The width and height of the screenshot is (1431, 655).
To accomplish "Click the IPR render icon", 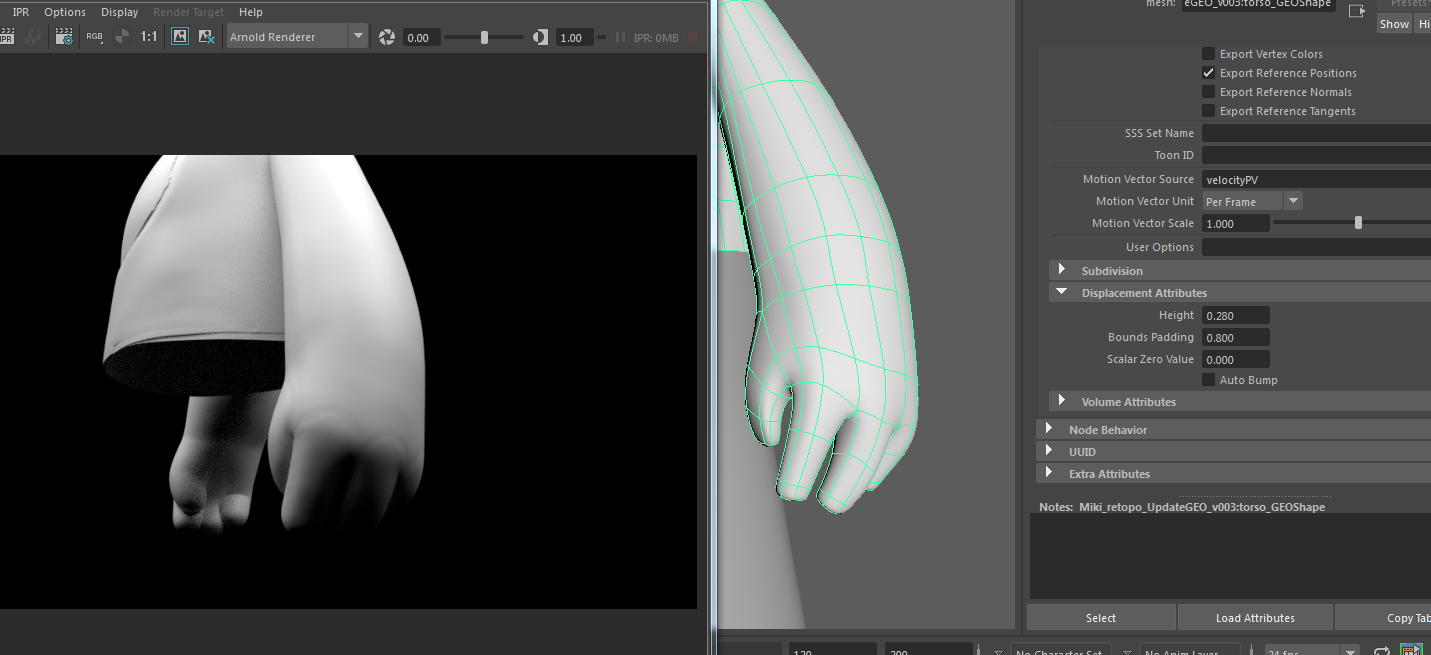I will 6,37.
